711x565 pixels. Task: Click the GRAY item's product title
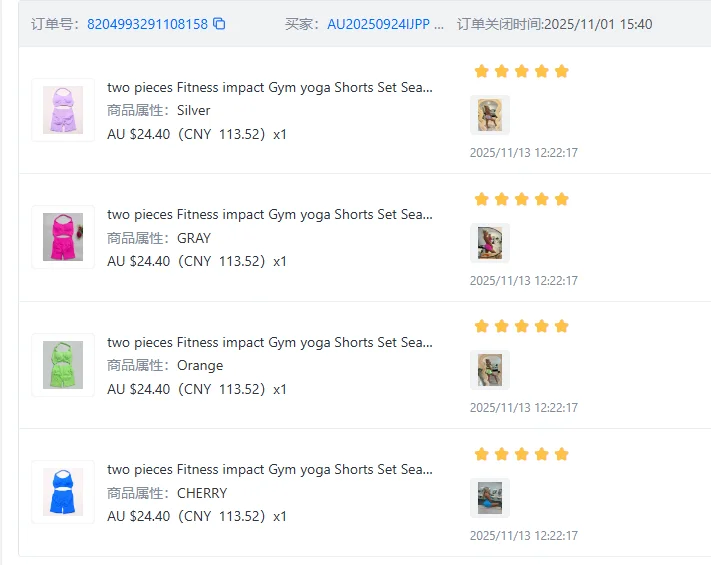270,214
